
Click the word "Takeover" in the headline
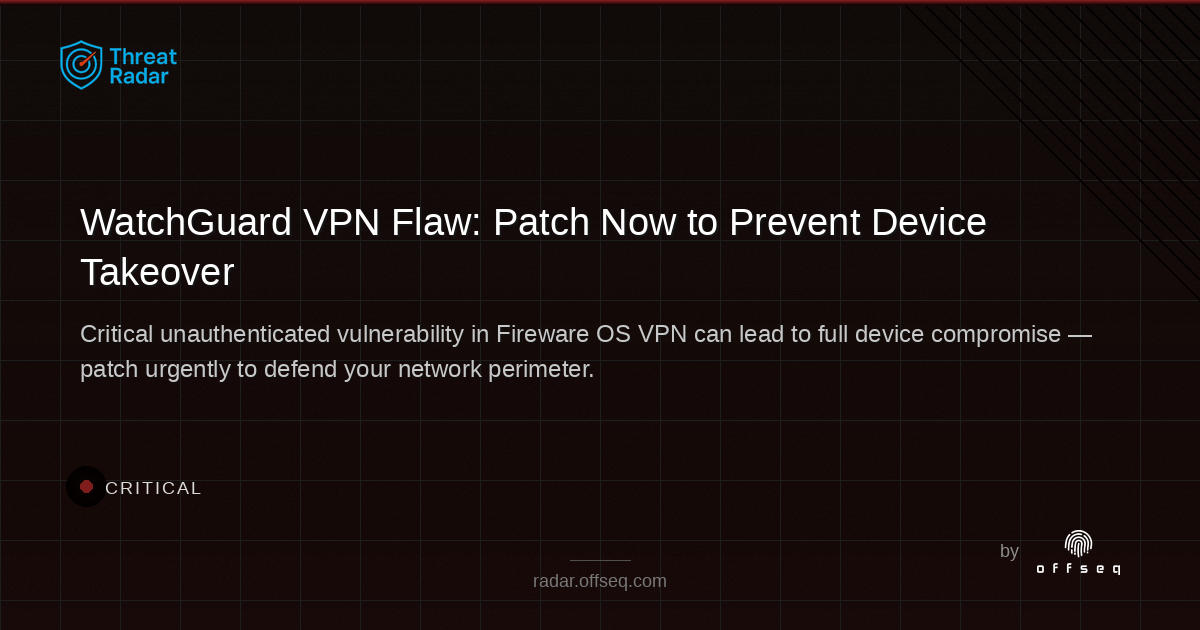157,272
